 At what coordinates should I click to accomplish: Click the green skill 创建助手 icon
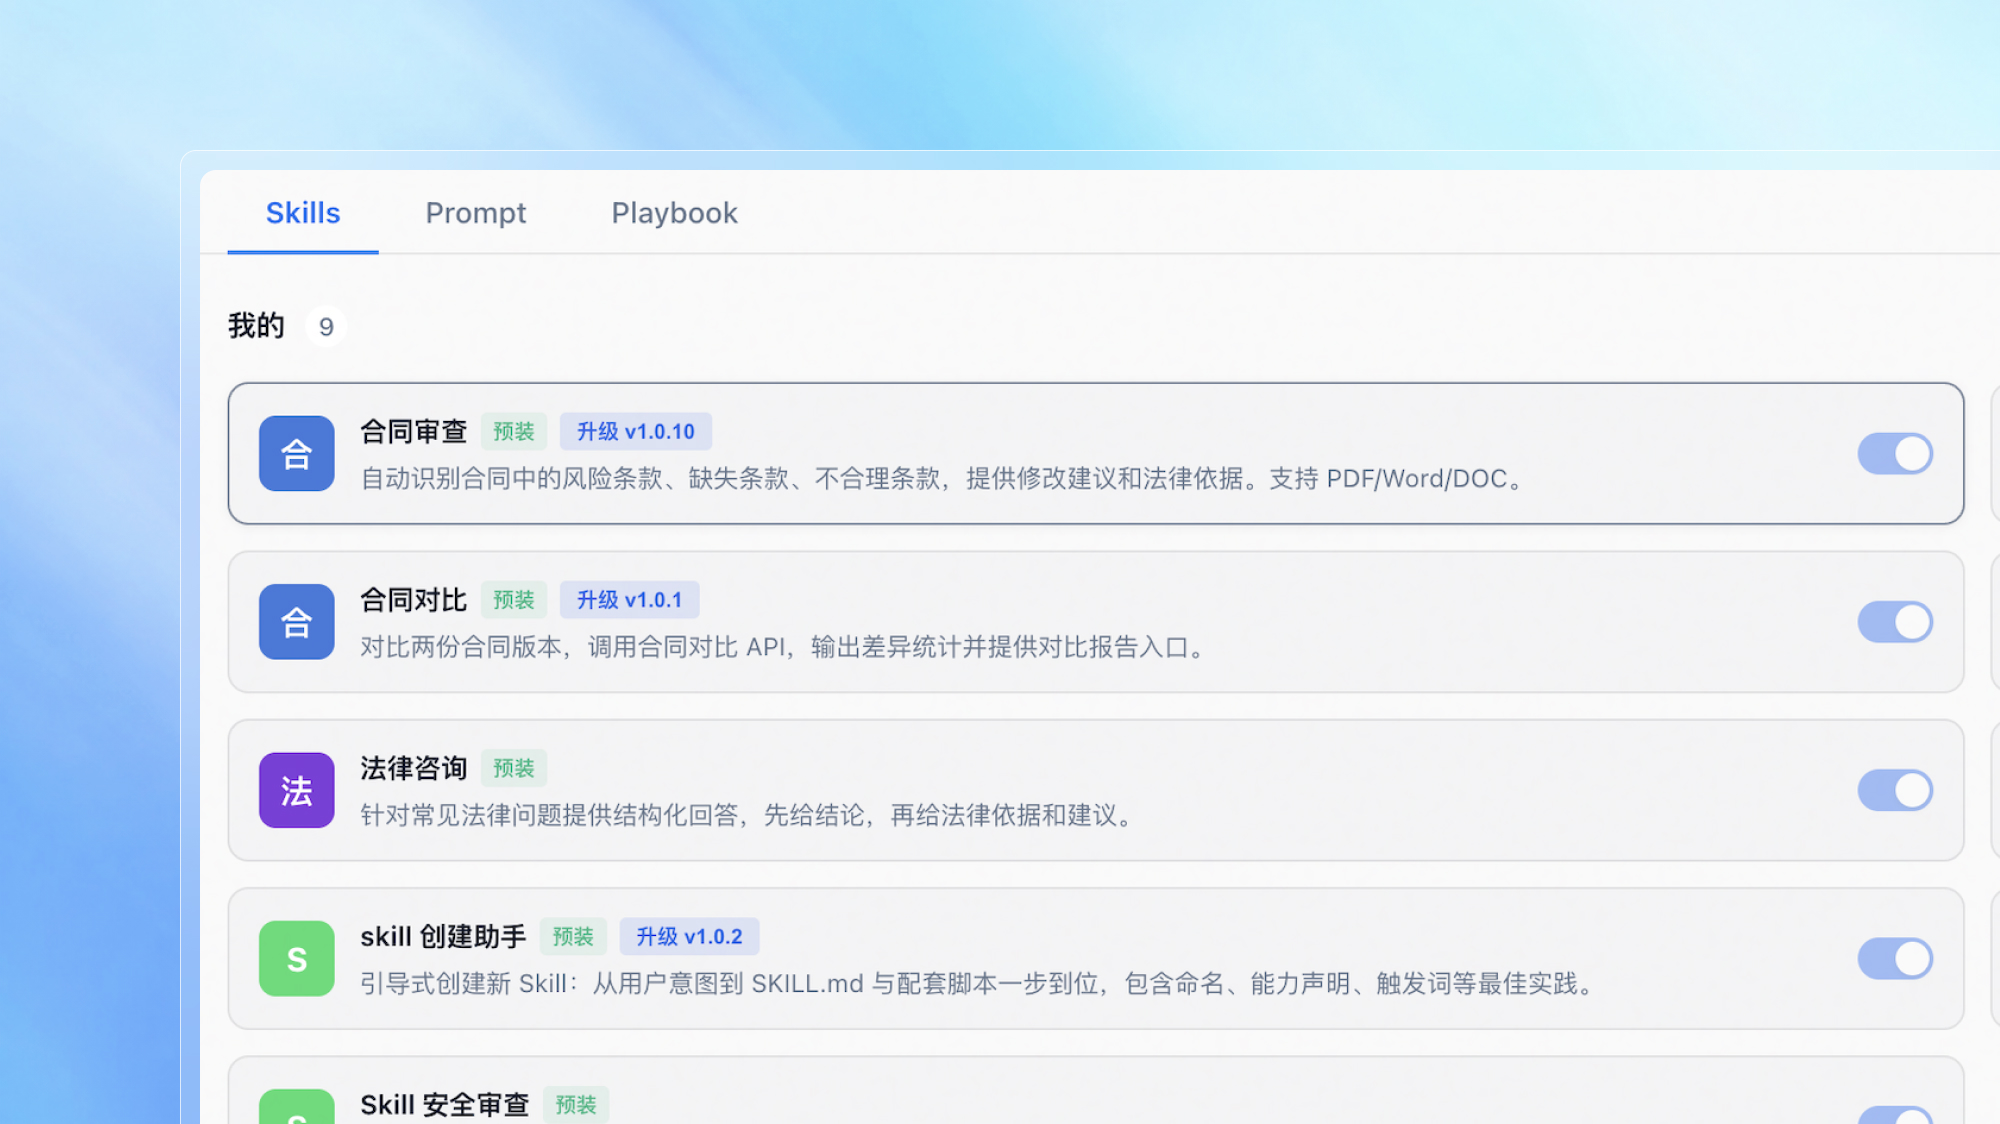click(x=297, y=958)
